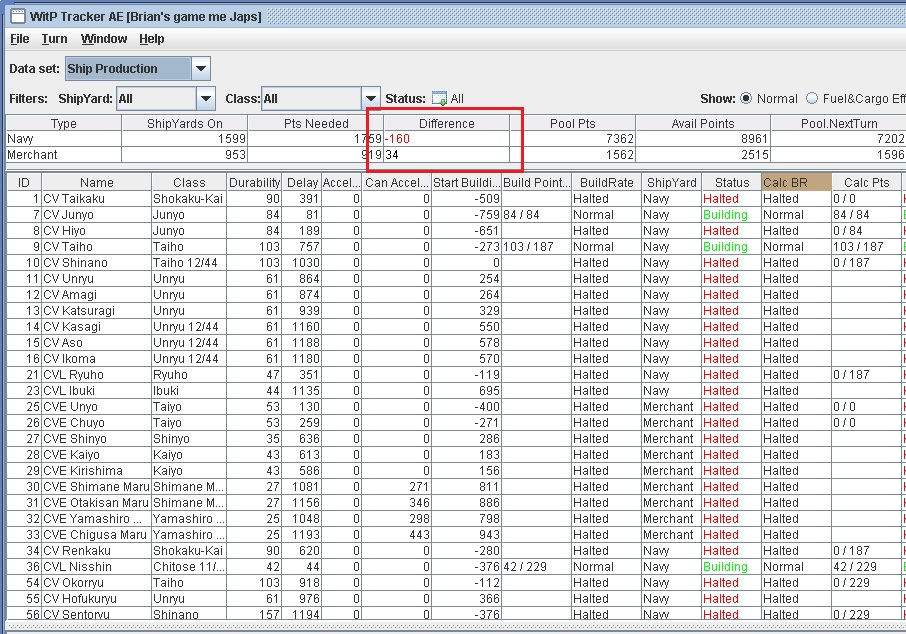Click the WitP Tracker window title icon

pyautogui.click(x=18, y=16)
